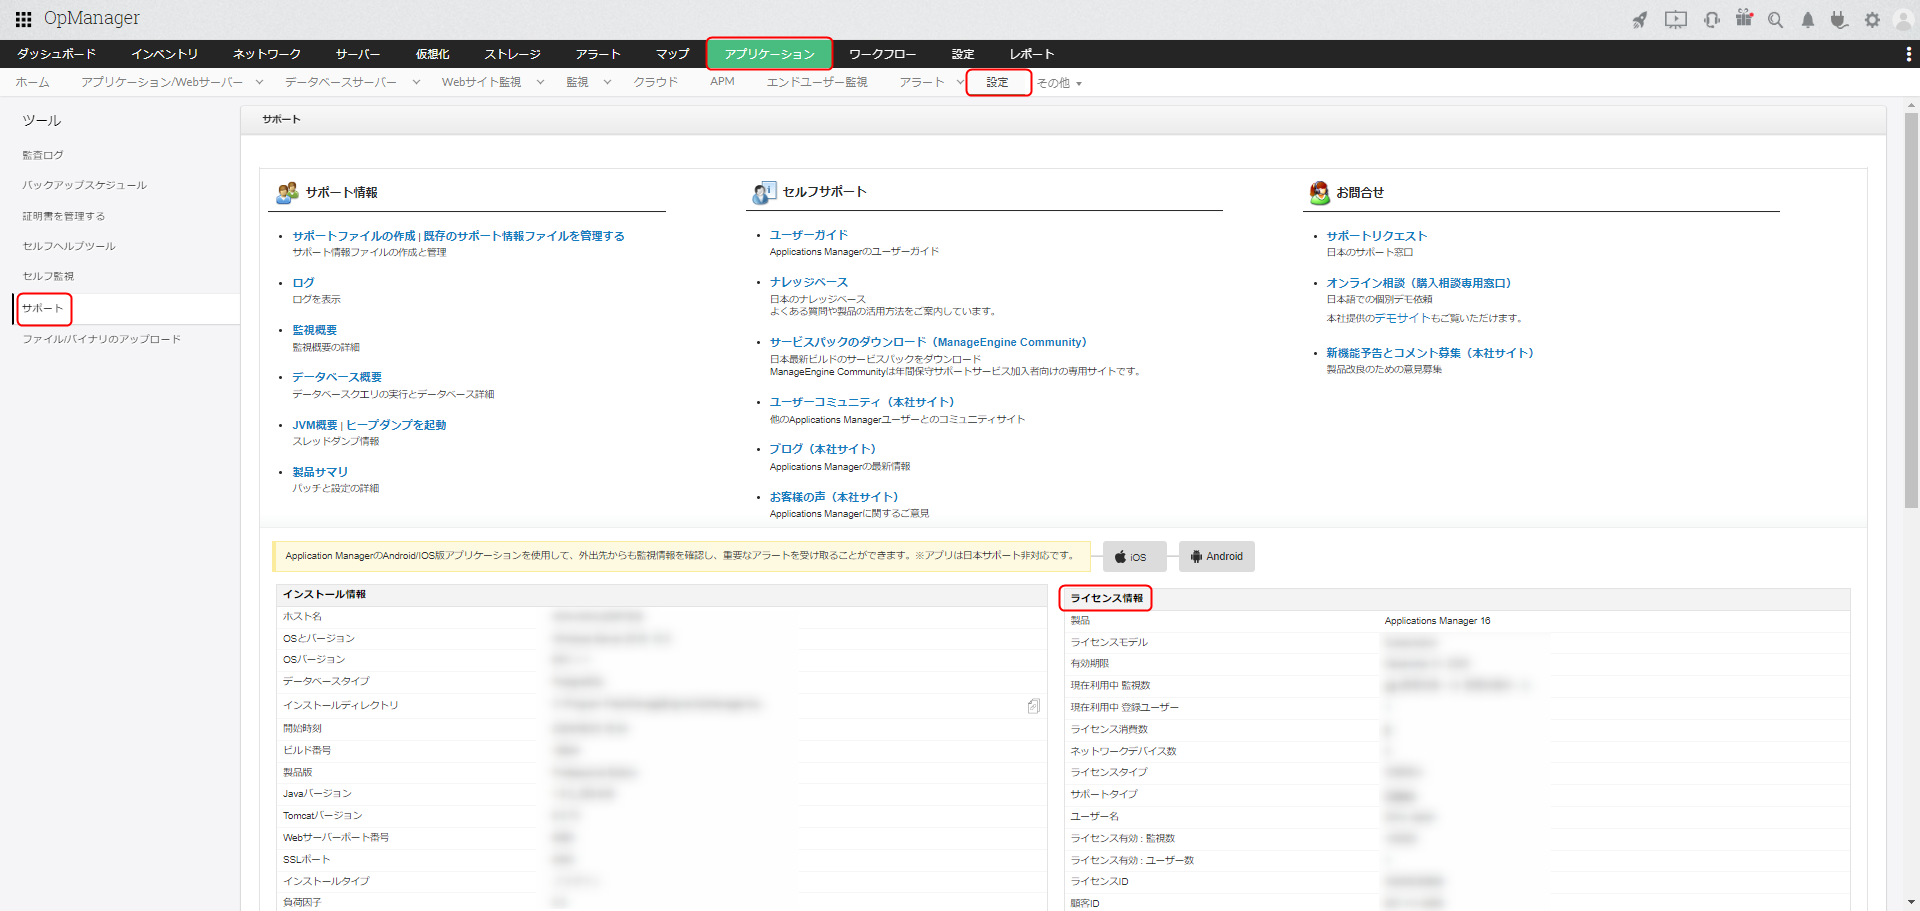1920x911 pixels.
Task: Go to ホーム in the sub-navigation
Action: 32,82
